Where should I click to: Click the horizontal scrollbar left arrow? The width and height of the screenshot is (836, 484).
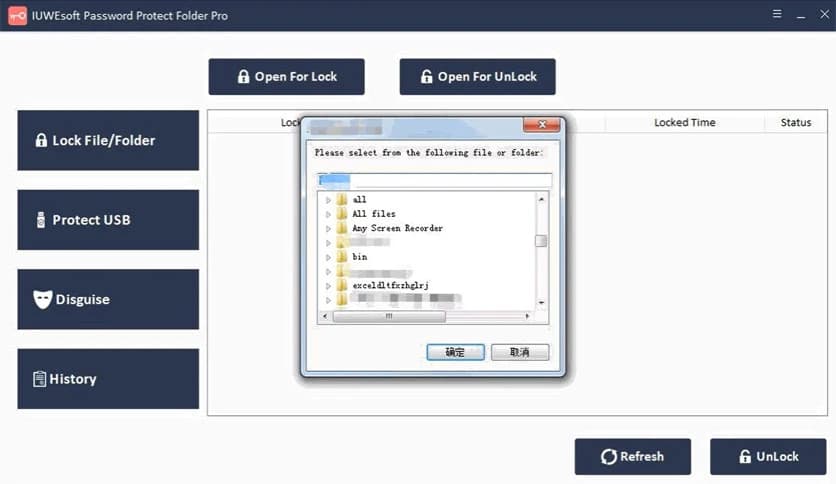coord(325,317)
